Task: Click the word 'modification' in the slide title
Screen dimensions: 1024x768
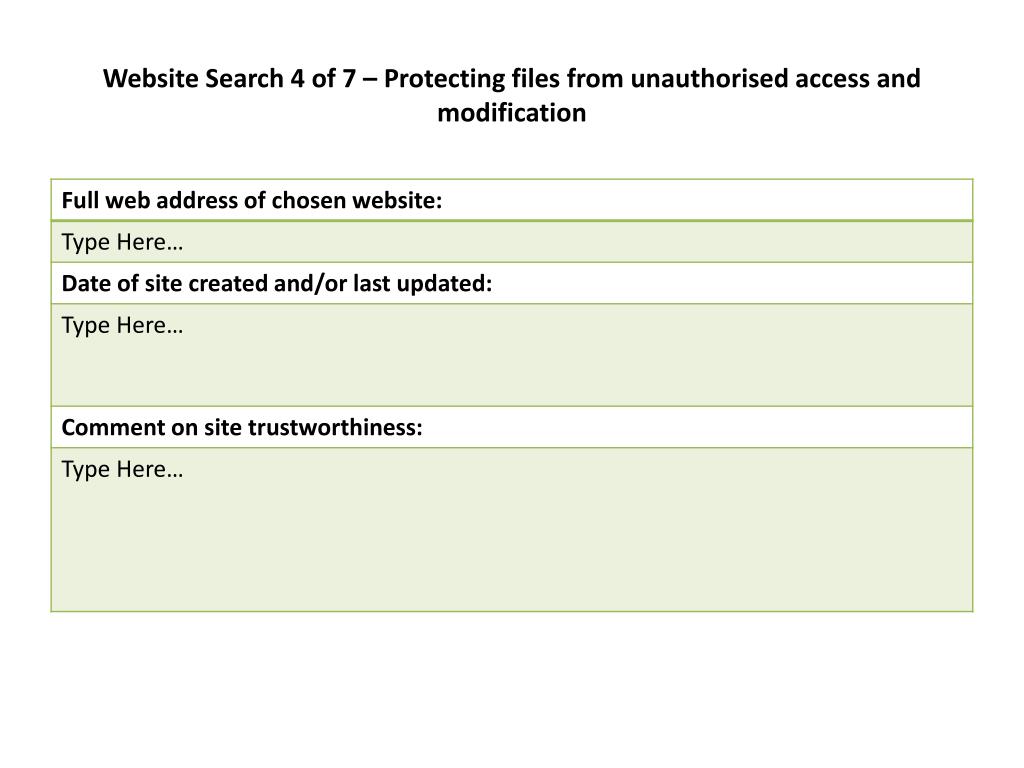Action: pos(511,113)
